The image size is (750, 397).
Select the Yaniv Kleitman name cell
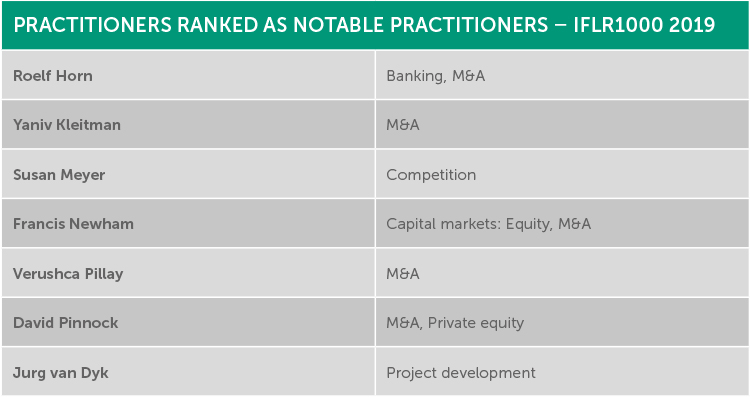click(x=188, y=124)
